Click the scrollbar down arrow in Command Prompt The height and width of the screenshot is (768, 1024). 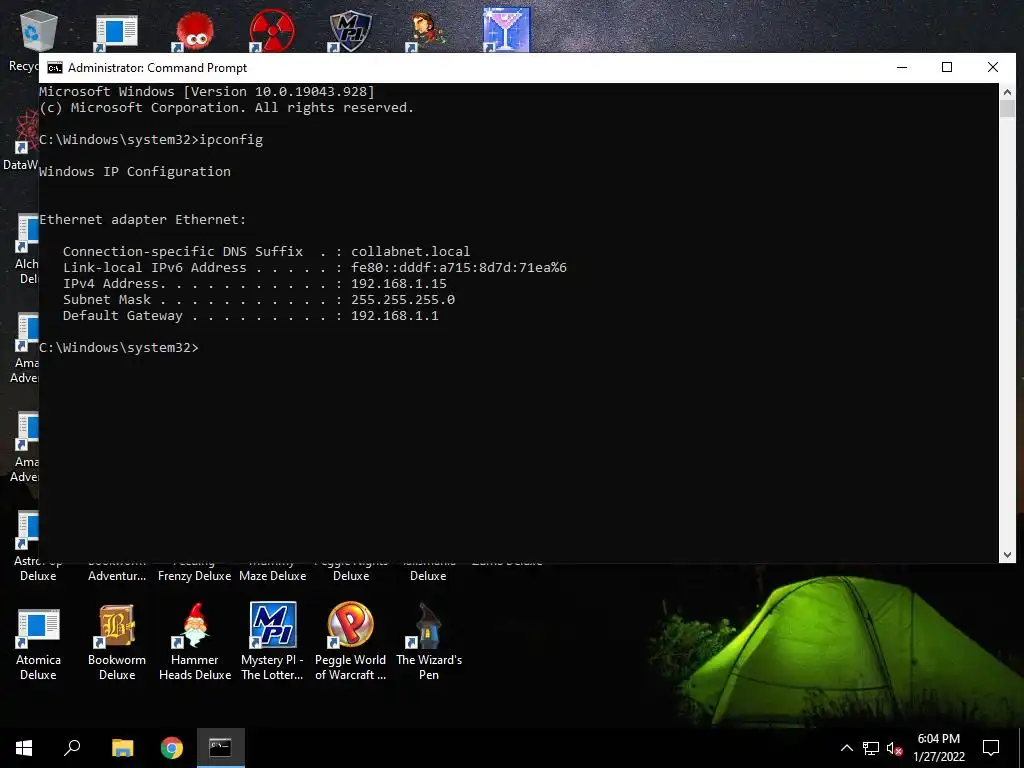click(1007, 554)
